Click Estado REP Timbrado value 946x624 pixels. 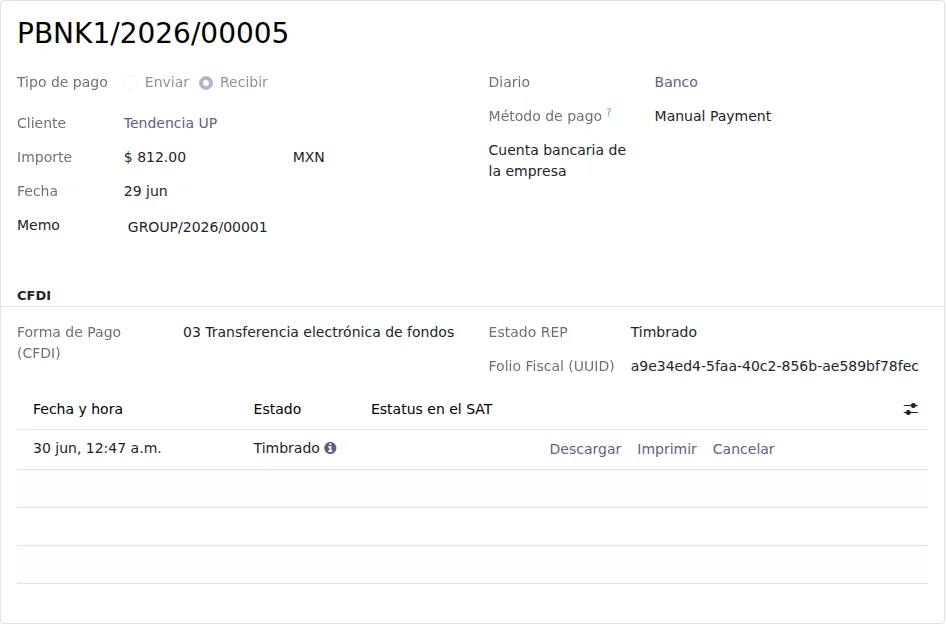(x=664, y=332)
